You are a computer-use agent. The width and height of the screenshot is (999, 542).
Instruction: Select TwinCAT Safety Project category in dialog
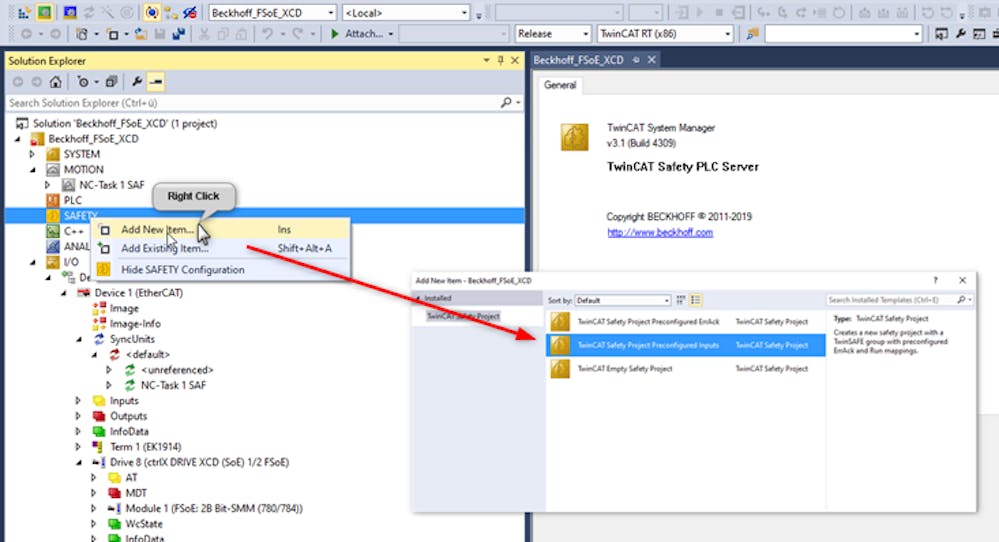[463, 316]
